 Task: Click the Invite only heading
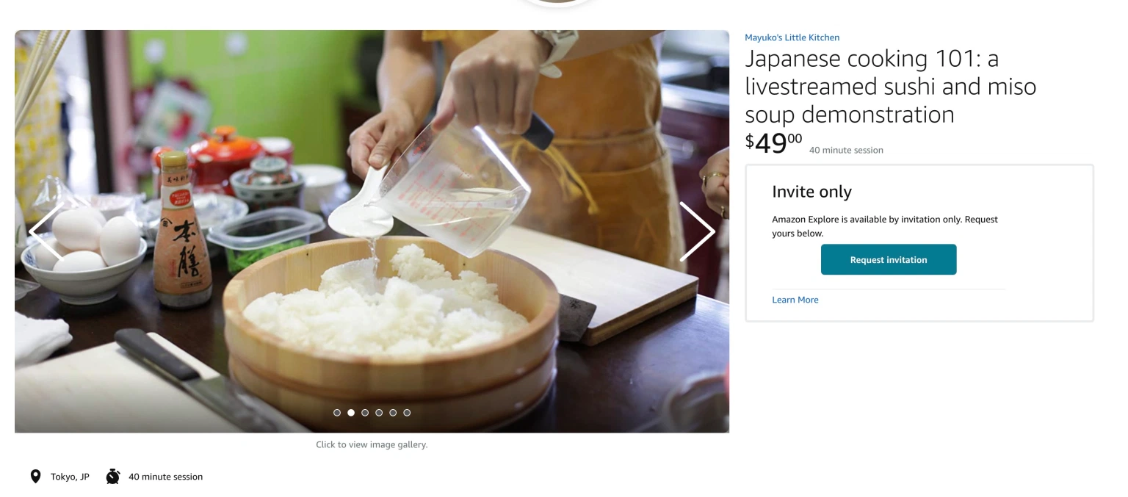click(x=811, y=192)
